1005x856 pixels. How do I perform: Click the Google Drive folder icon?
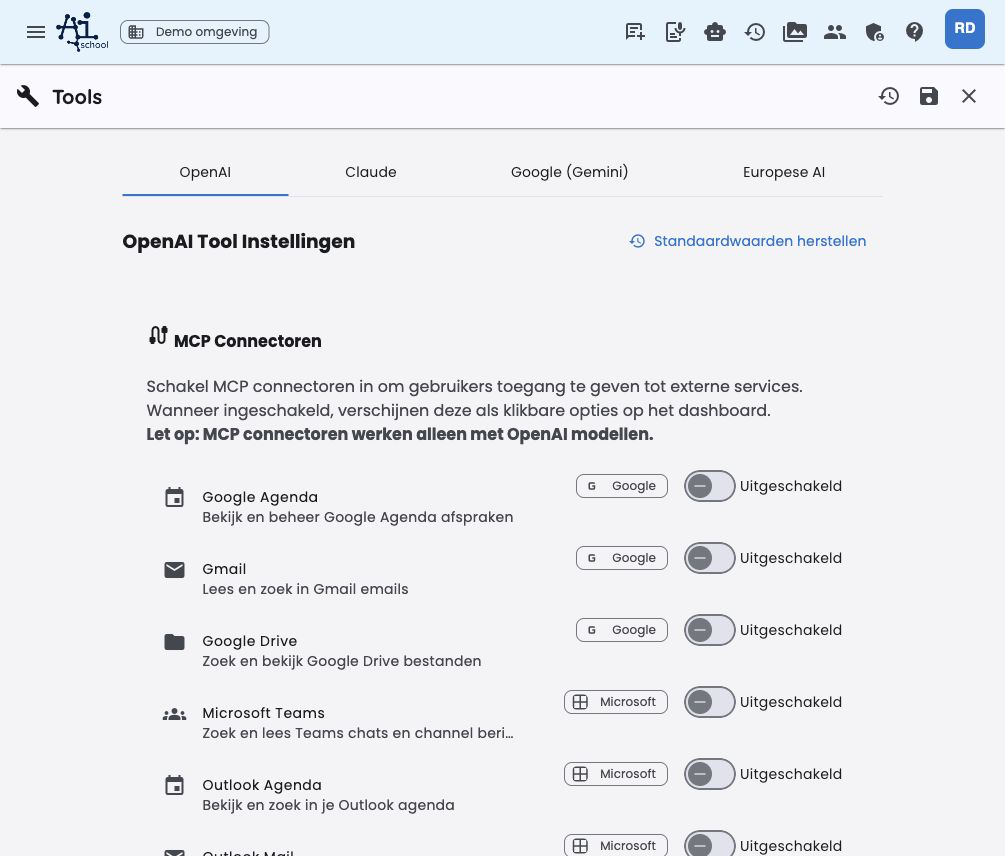coord(174,641)
